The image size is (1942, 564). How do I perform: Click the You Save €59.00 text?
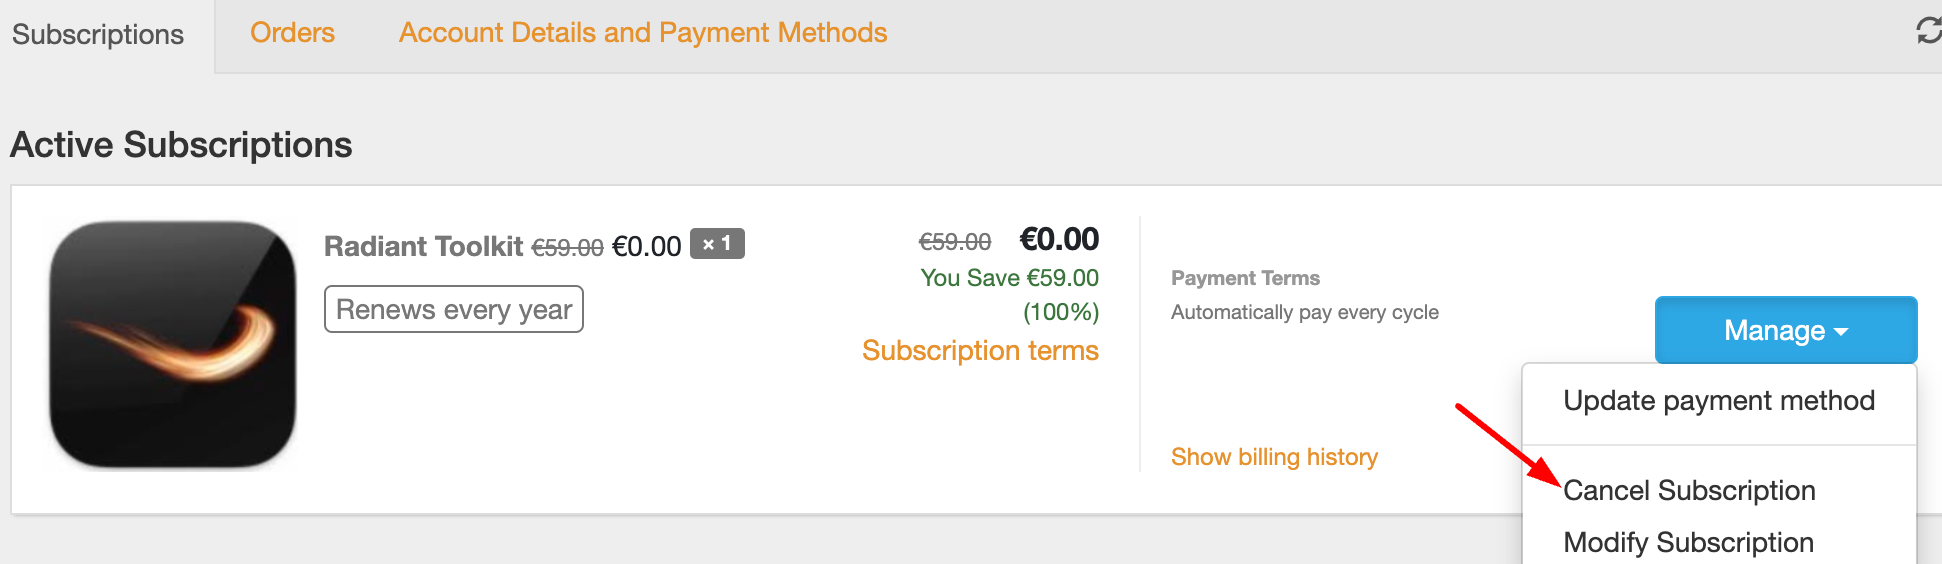pos(1010,278)
